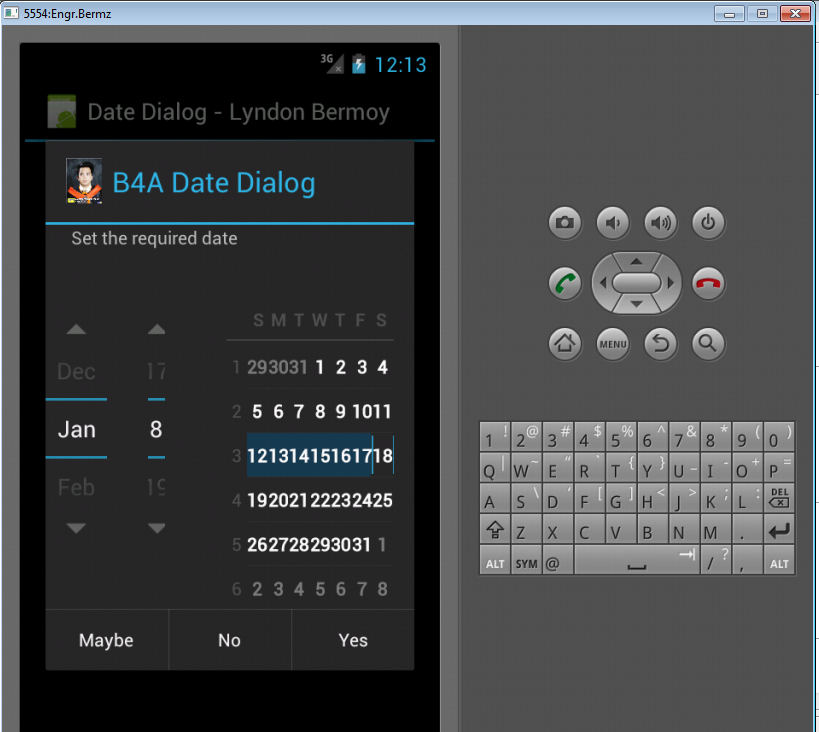Click the period key
The width and height of the screenshot is (819, 732).
747,530
